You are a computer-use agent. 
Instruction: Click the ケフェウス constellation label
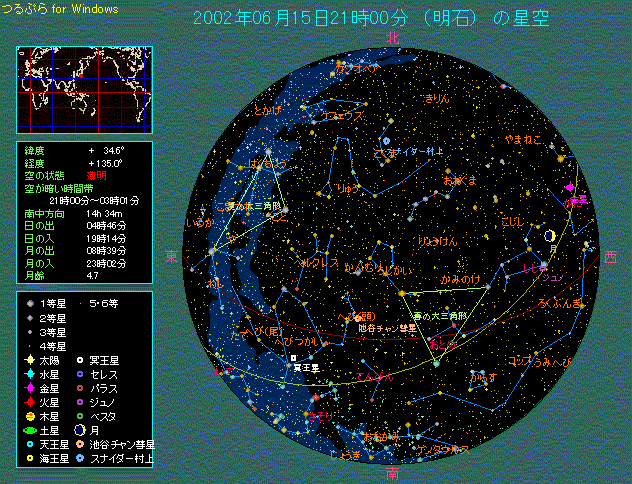(342, 116)
